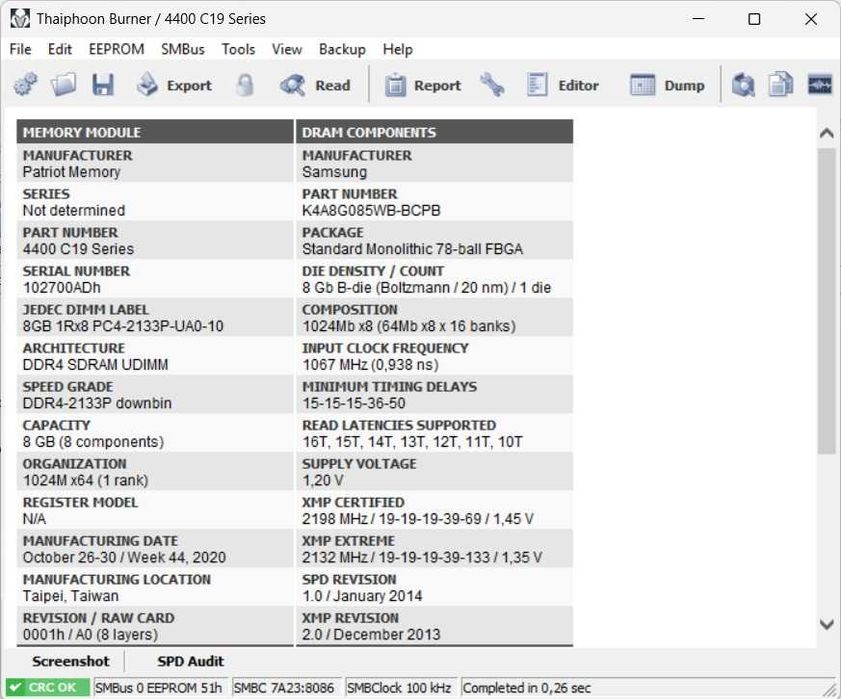Screen dimensions: 841x699
Task: Open the Tools menu
Action: 238,49
